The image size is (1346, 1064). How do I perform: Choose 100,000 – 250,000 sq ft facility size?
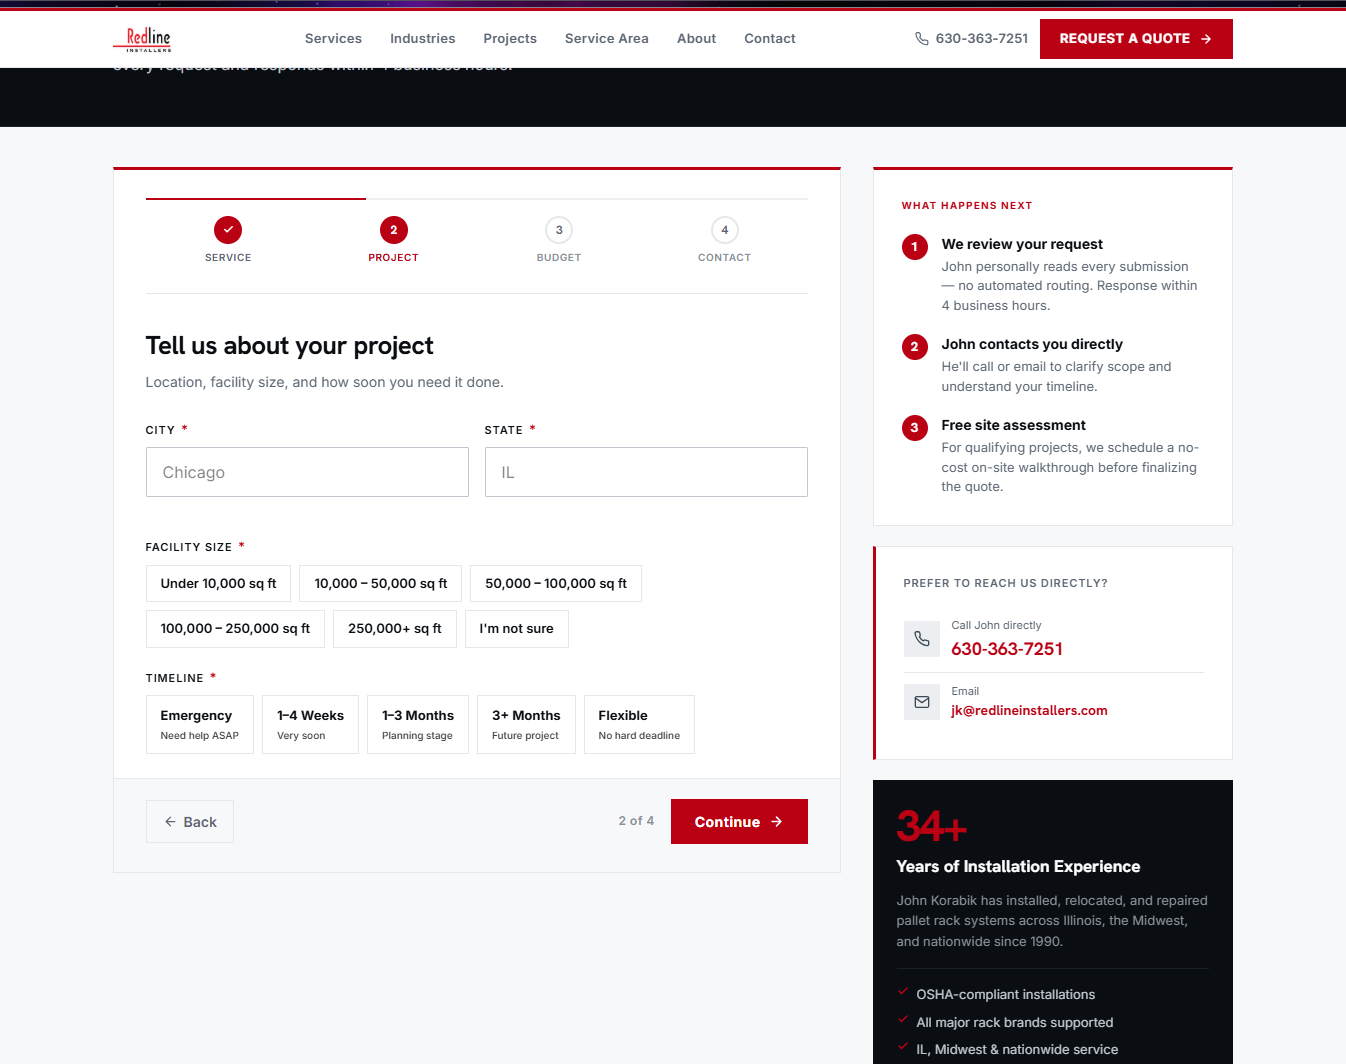235,629
